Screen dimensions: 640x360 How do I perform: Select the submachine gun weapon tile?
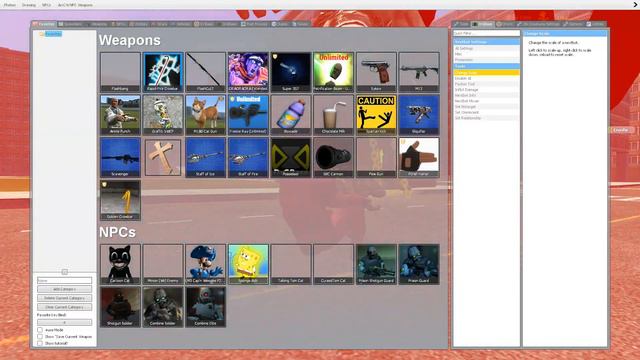point(419,72)
